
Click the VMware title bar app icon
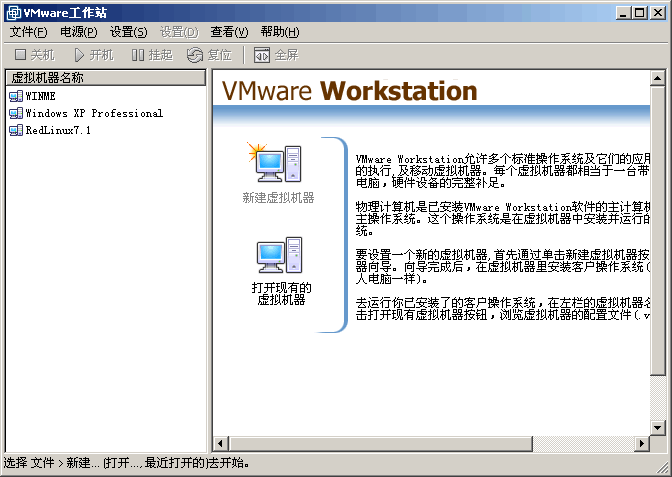coord(14,12)
